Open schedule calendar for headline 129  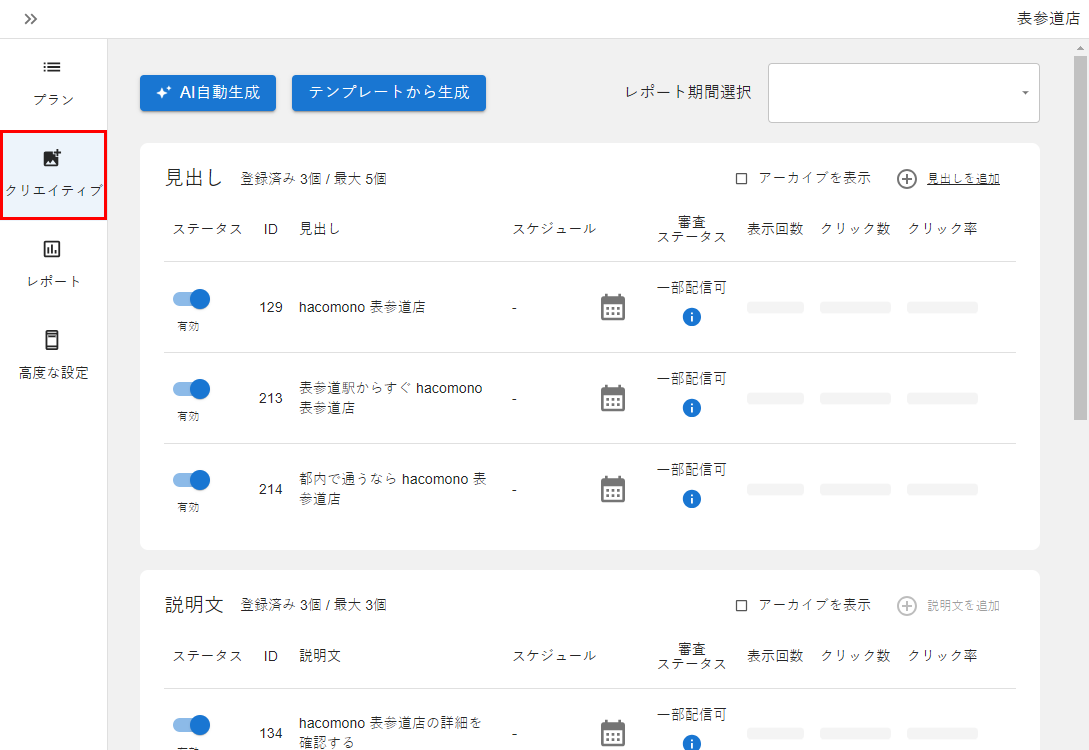pos(612,307)
